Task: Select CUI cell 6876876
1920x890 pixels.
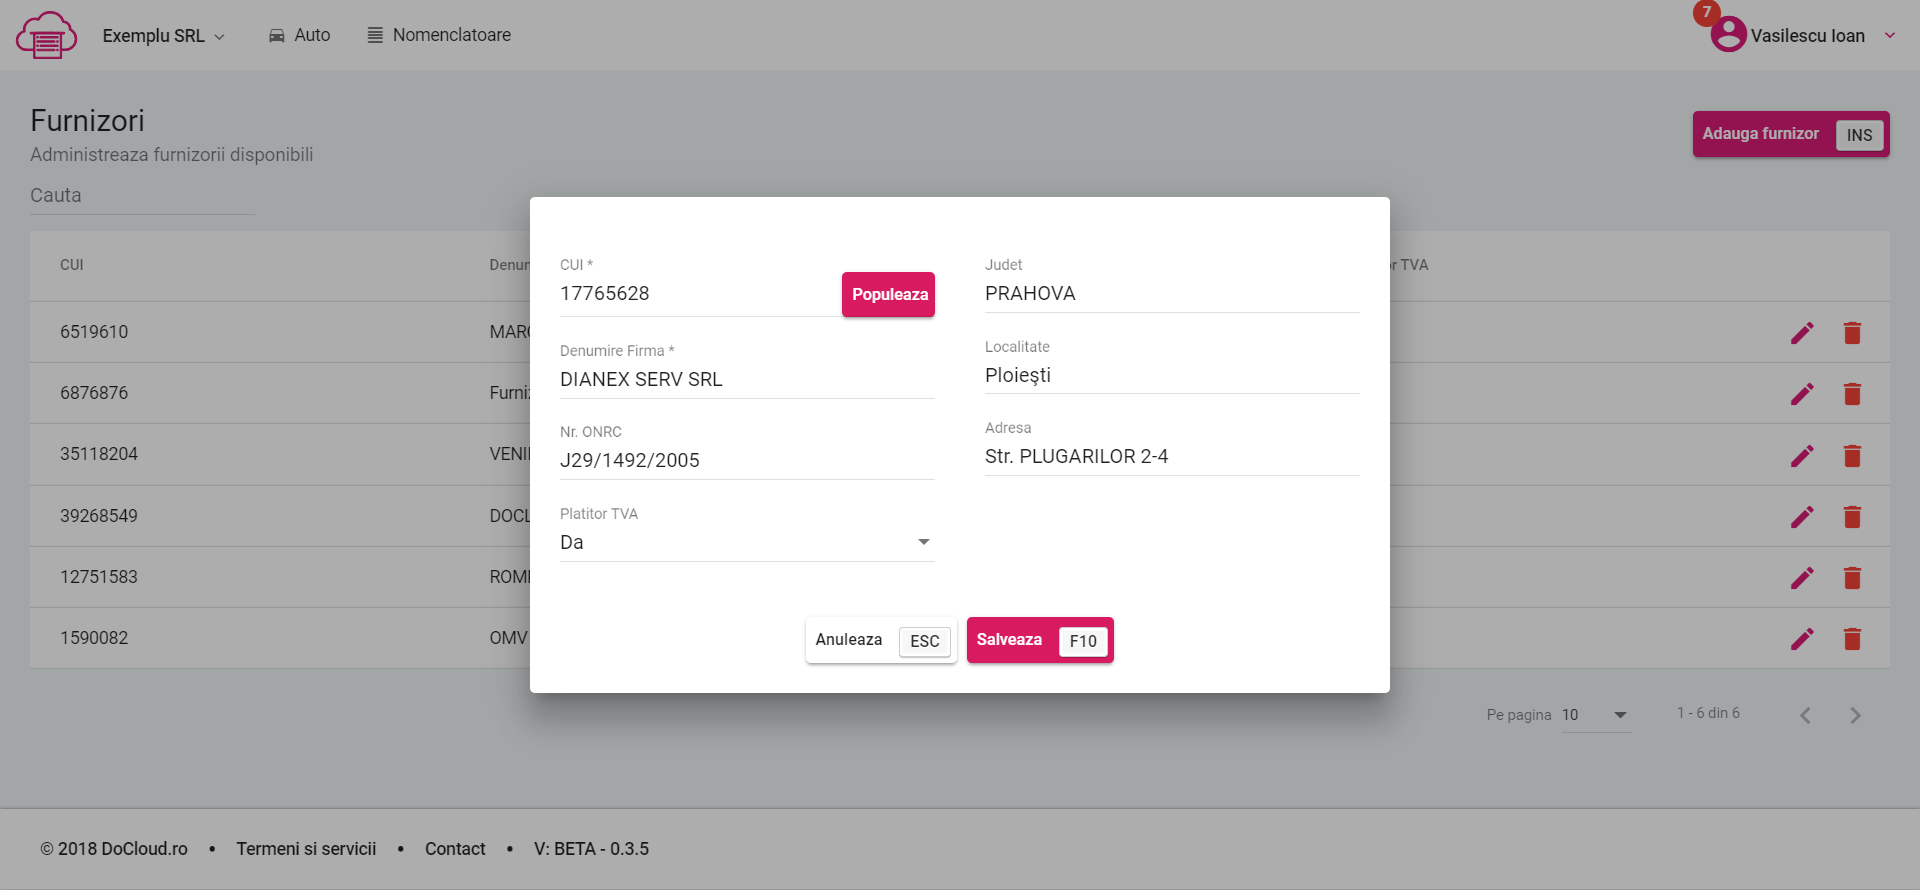Action: click(x=94, y=393)
